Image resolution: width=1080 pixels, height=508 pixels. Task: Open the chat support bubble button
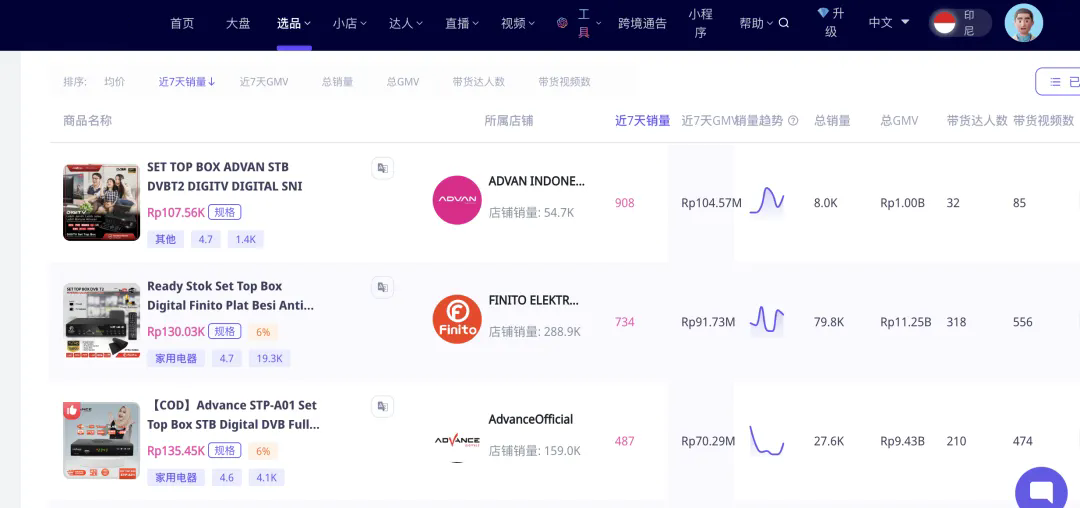pos(1041,489)
